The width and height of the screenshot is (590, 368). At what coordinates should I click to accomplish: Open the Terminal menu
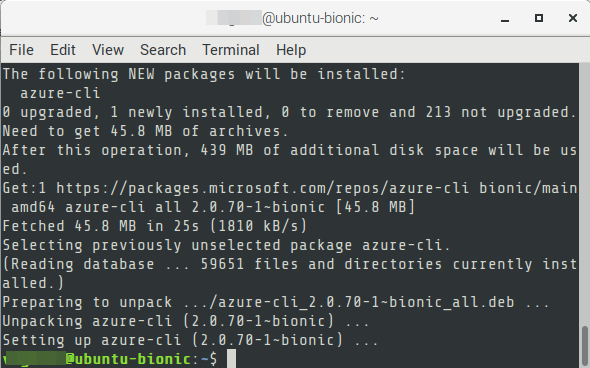(x=231, y=50)
